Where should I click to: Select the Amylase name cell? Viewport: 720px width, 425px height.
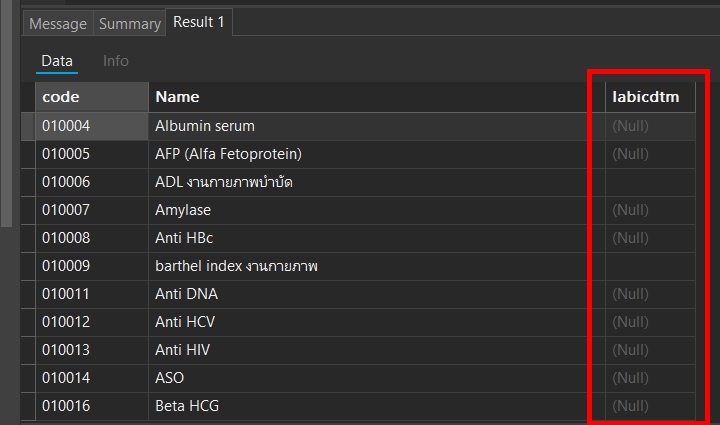click(x=377, y=210)
